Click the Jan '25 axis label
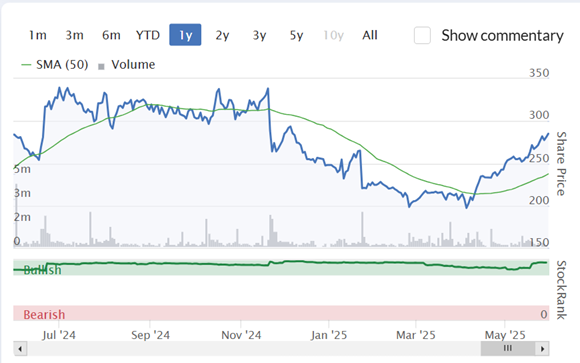The width and height of the screenshot is (580, 363). 329,335
